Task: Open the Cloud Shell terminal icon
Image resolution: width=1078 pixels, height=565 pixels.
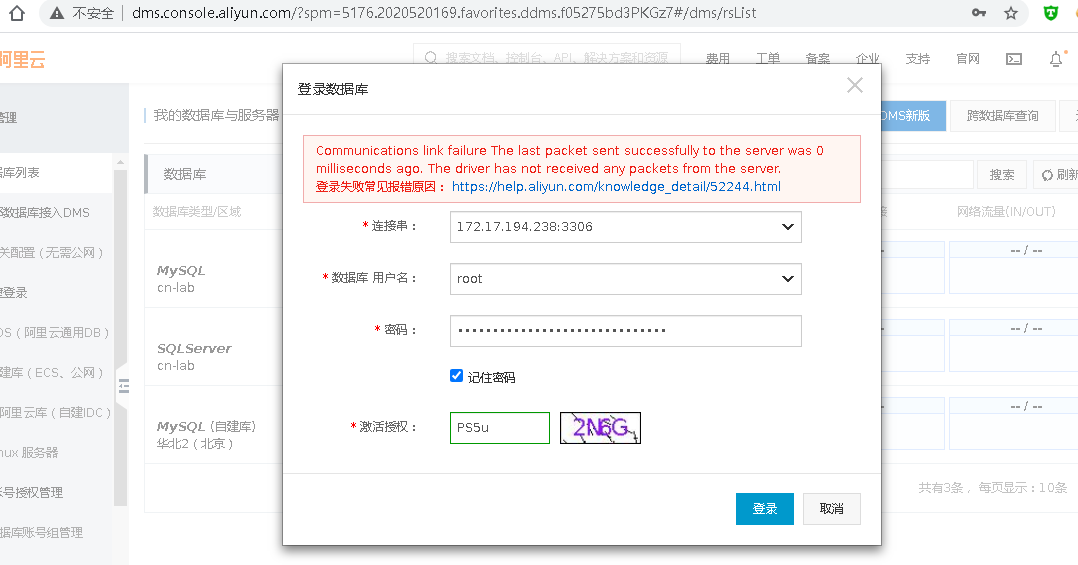Action: click(x=1014, y=59)
